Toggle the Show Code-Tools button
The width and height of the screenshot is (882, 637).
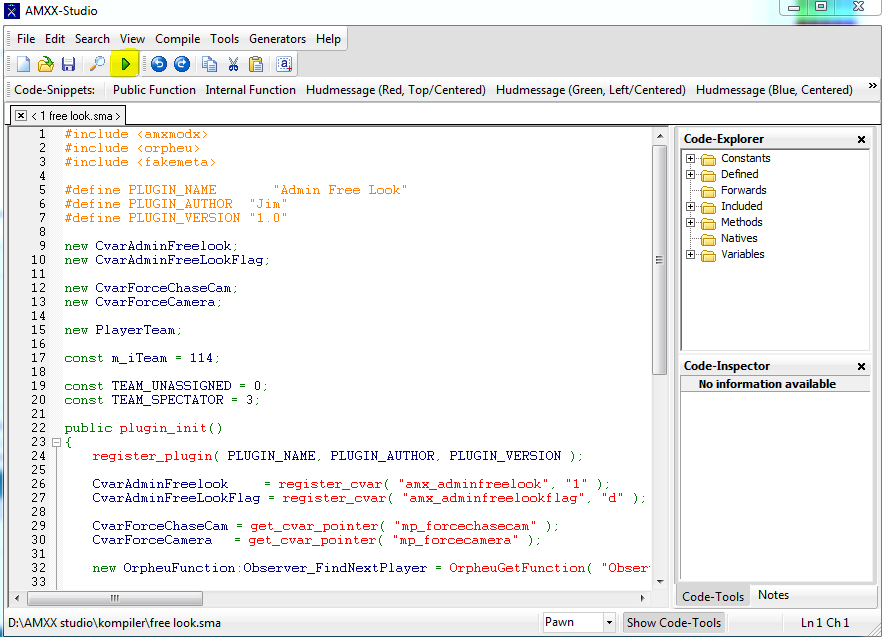pos(673,622)
